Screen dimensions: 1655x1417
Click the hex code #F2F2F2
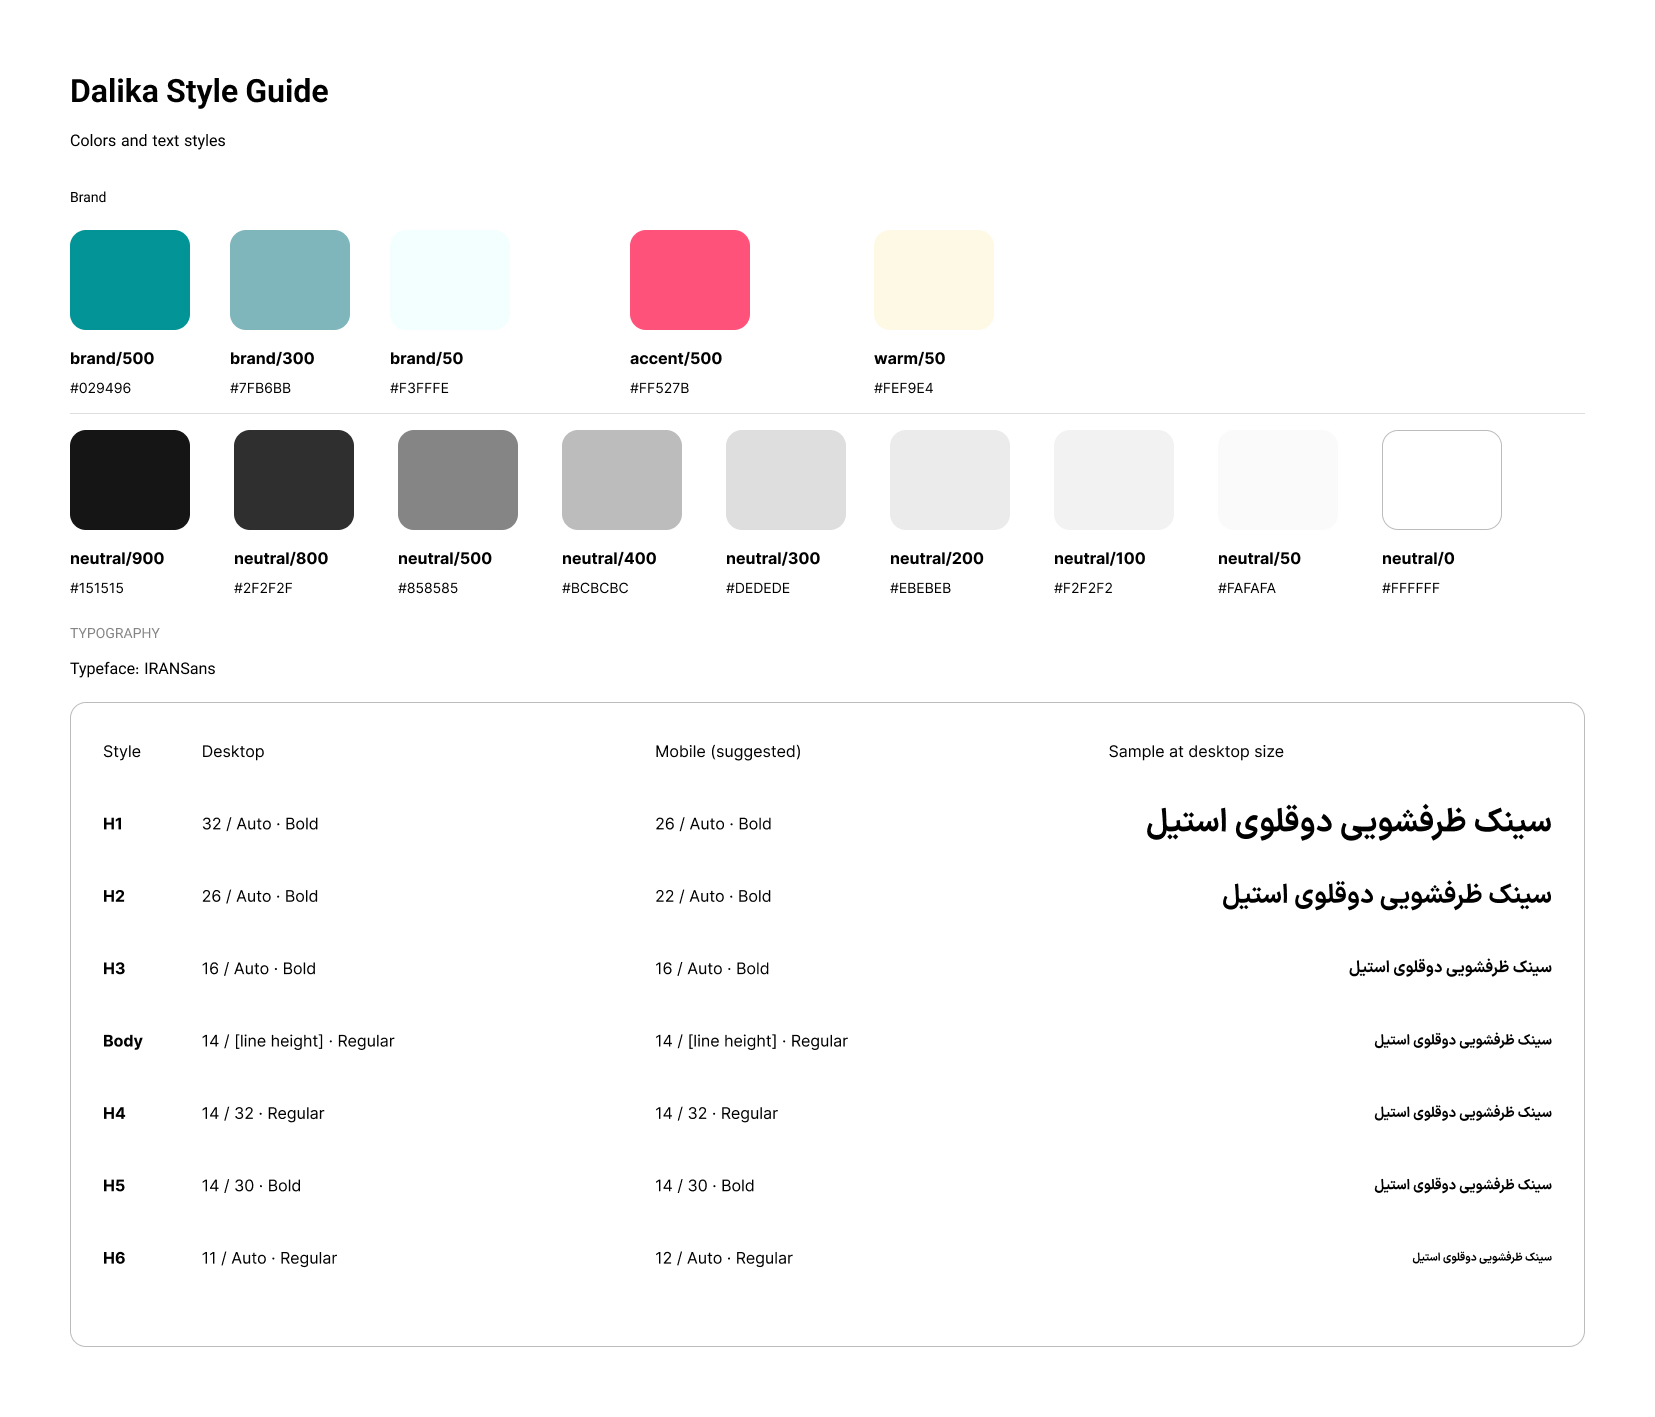[1083, 588]
